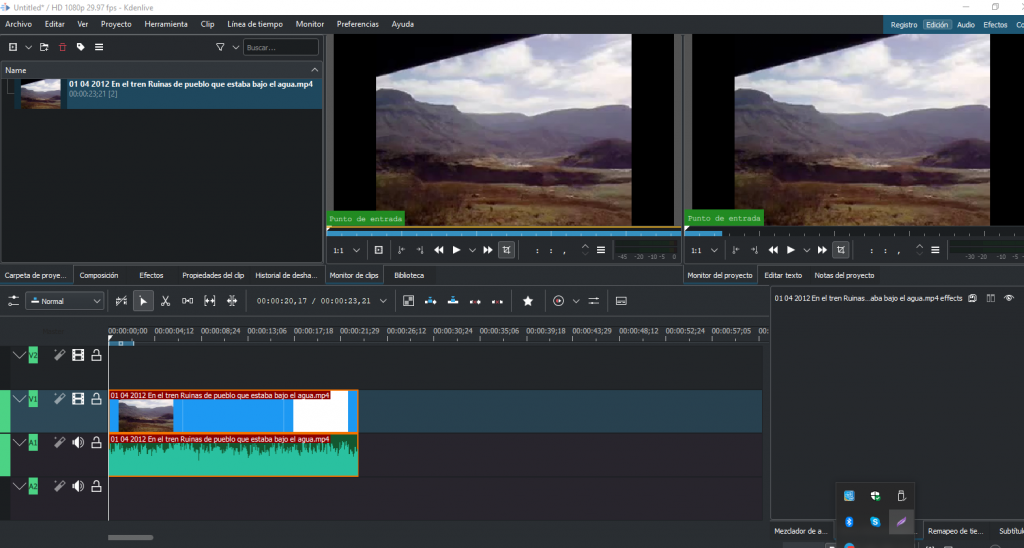
Task: Toggle lock on the V1 track
Action: [x=96, y=399]
